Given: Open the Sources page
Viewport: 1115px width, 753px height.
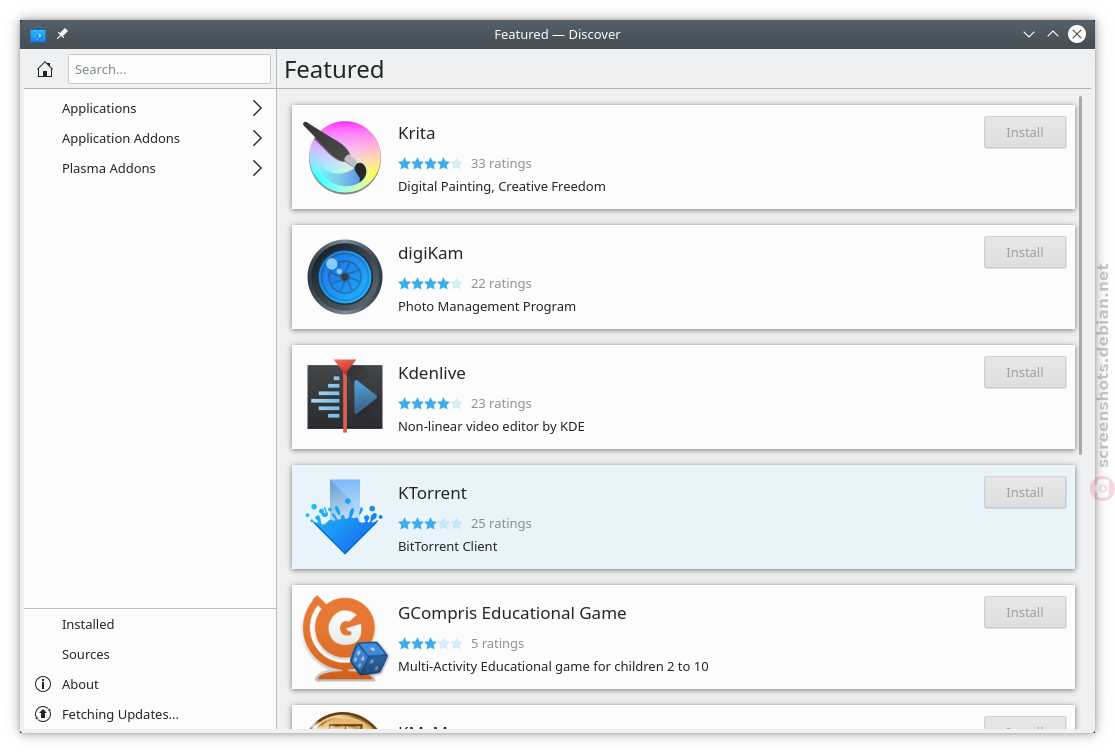Looking at the screenshot, I should point(150,654).
